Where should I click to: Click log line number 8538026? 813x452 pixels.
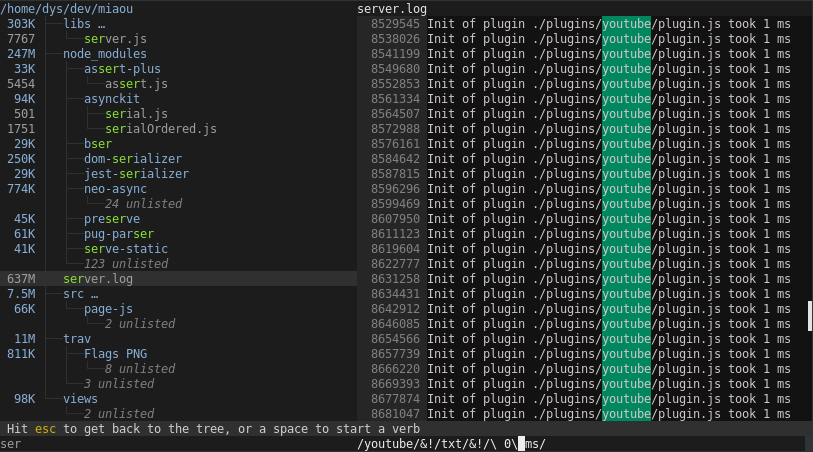tap(395, 39)
